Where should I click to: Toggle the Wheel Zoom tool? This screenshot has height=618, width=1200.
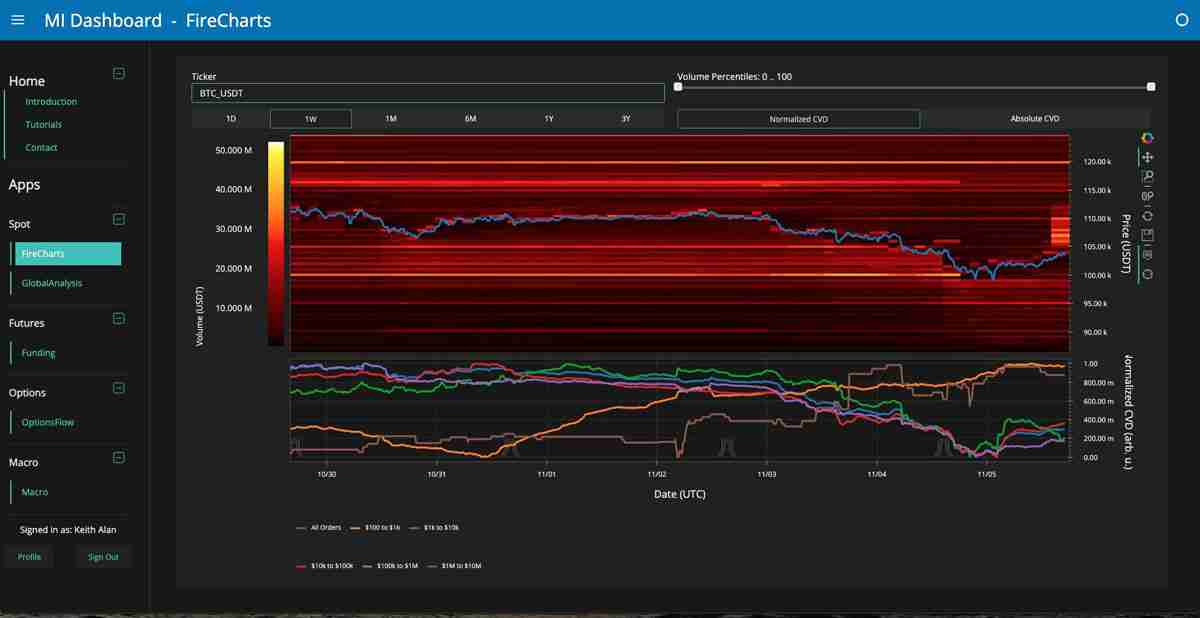[1147, 196]
